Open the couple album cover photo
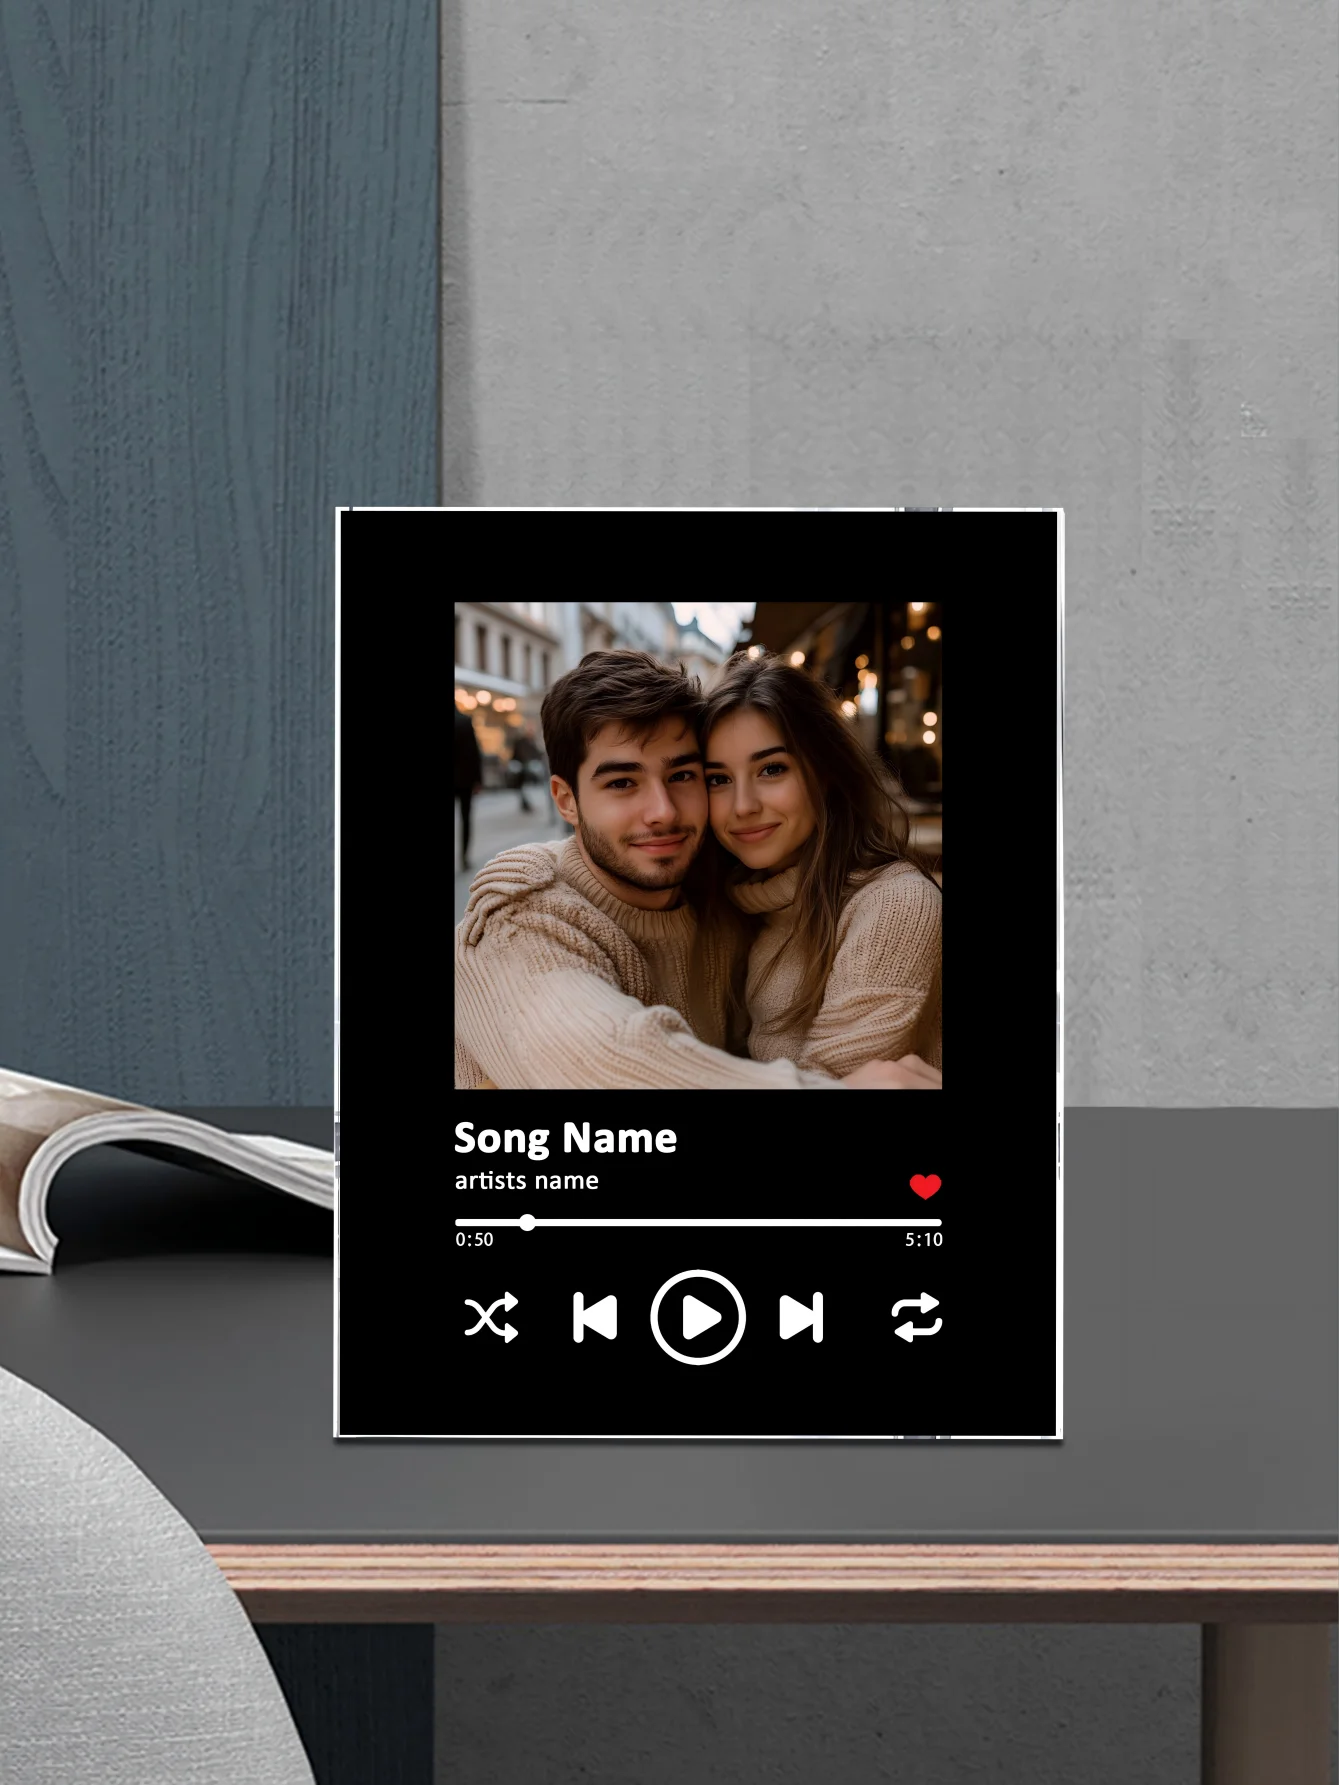 pos(698,846)
